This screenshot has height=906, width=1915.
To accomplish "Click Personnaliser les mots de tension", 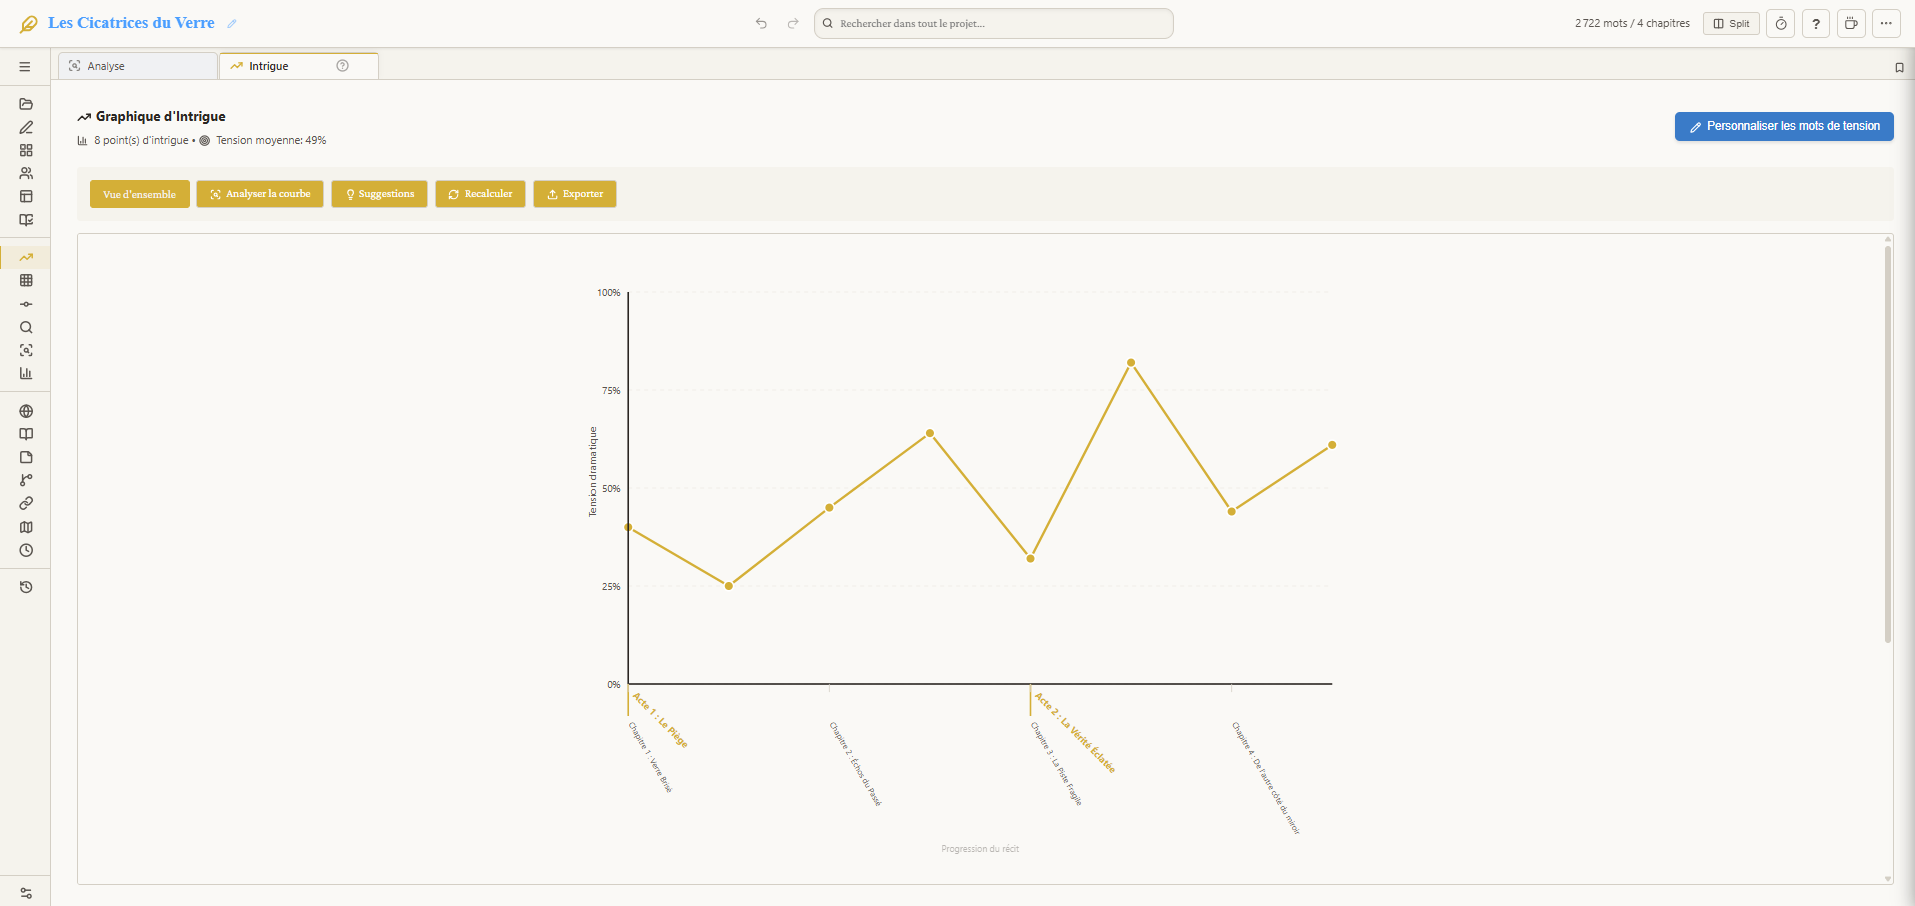I will 1783,126.
